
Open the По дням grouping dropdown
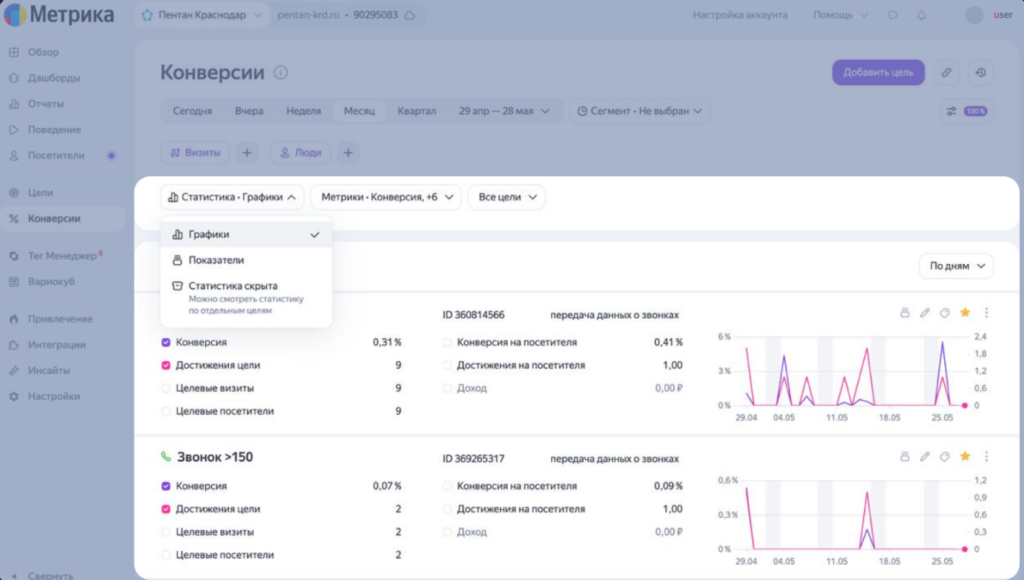tap(956, 266)
